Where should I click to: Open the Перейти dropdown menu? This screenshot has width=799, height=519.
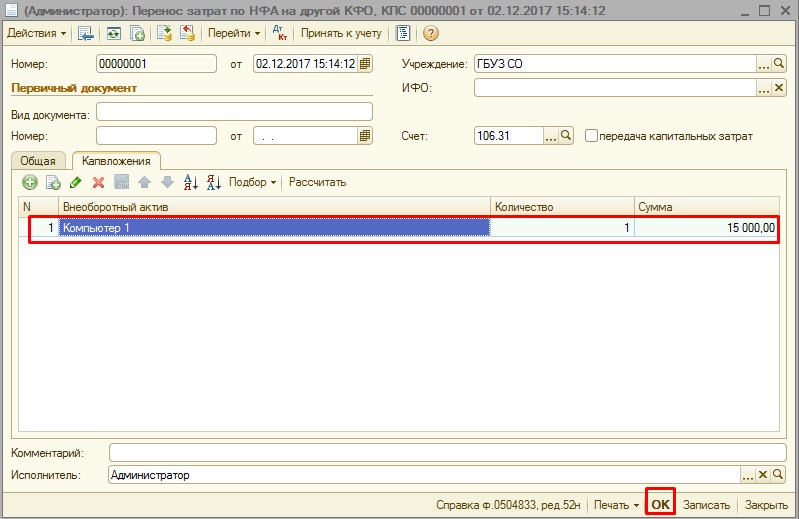pos(234,33)
